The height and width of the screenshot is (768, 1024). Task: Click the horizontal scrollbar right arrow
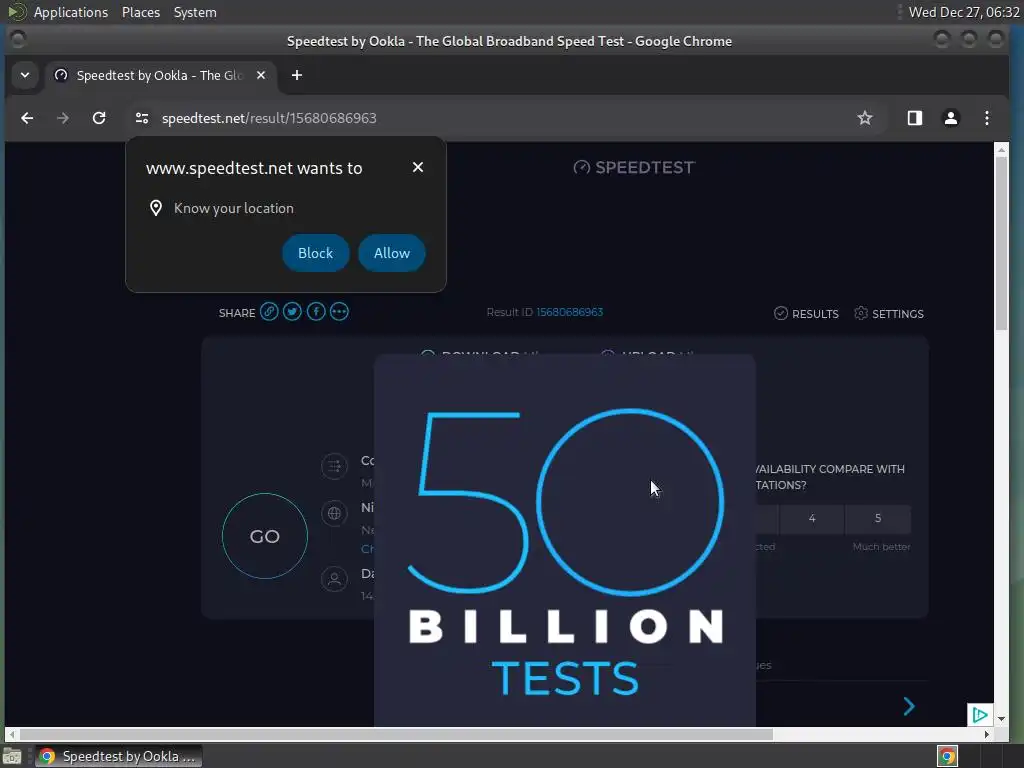(x=987, y=735)
